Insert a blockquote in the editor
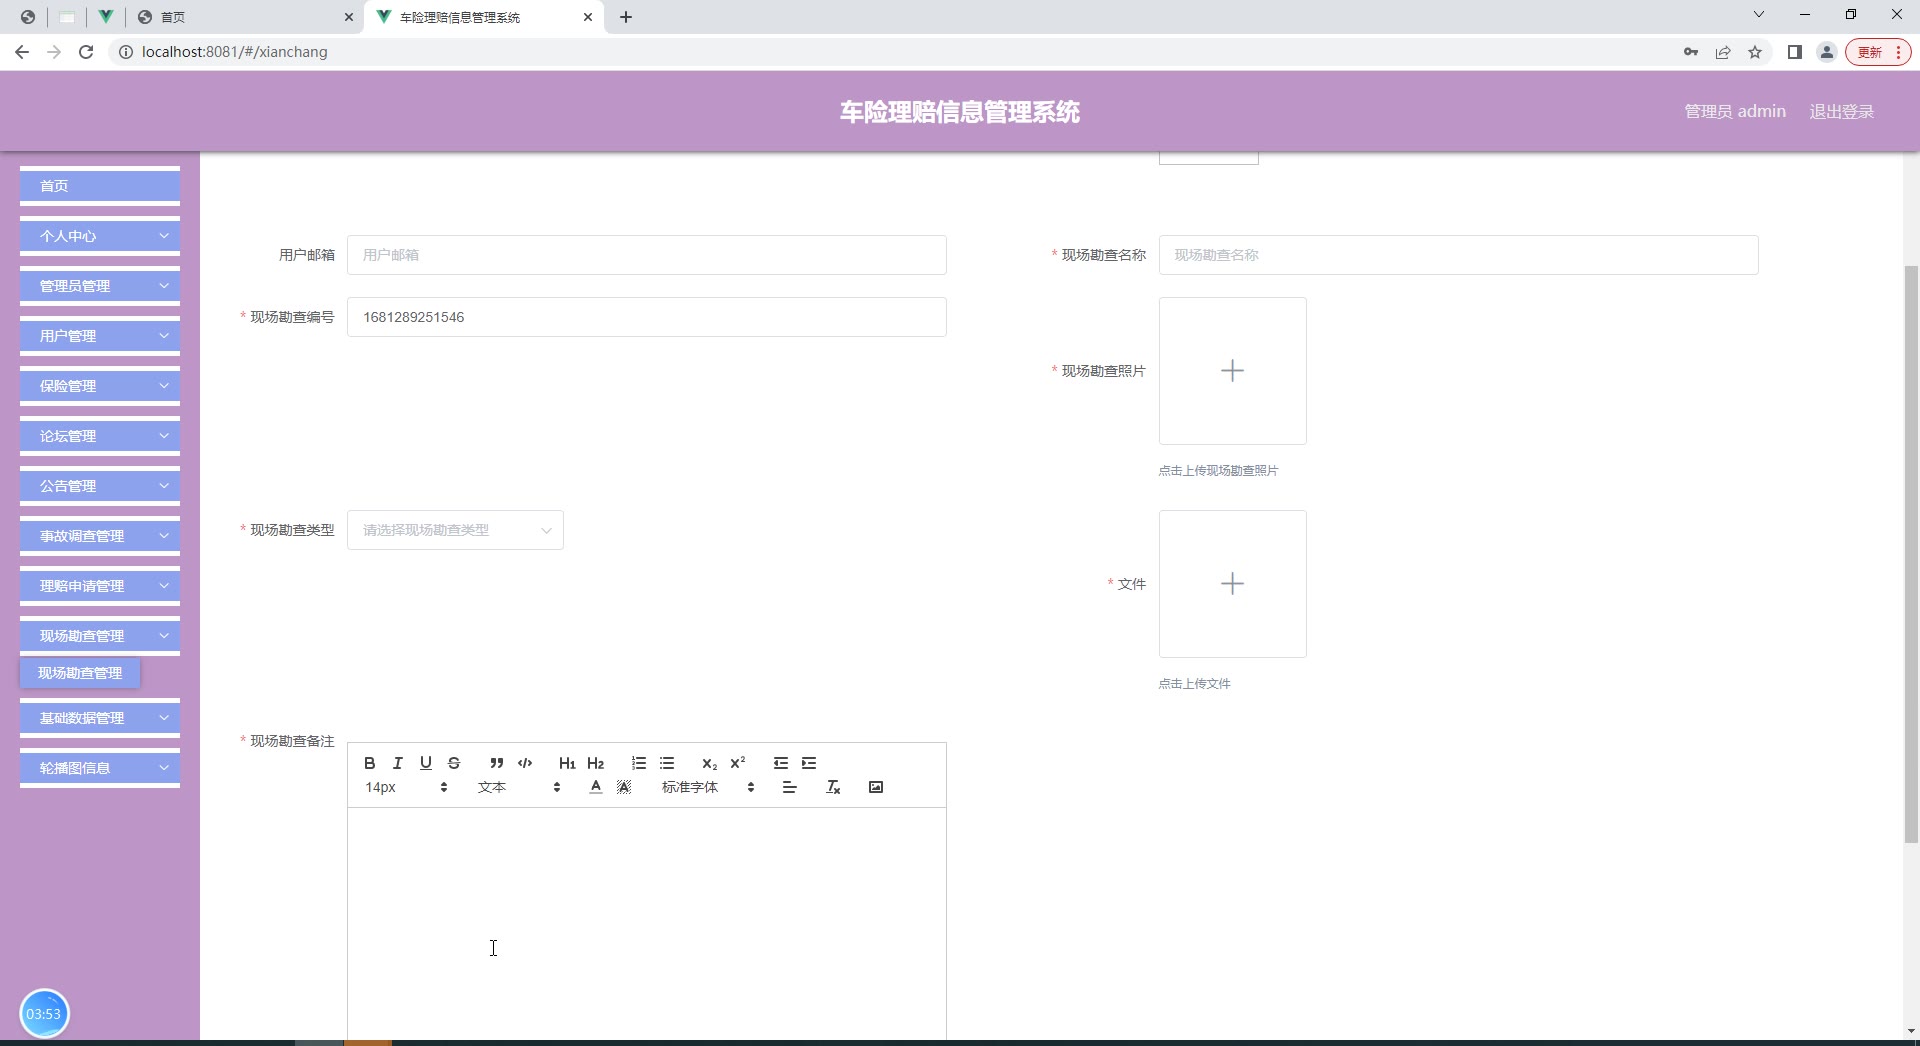The height and width of the screenshot is (1046, 1920). [497, 763]
